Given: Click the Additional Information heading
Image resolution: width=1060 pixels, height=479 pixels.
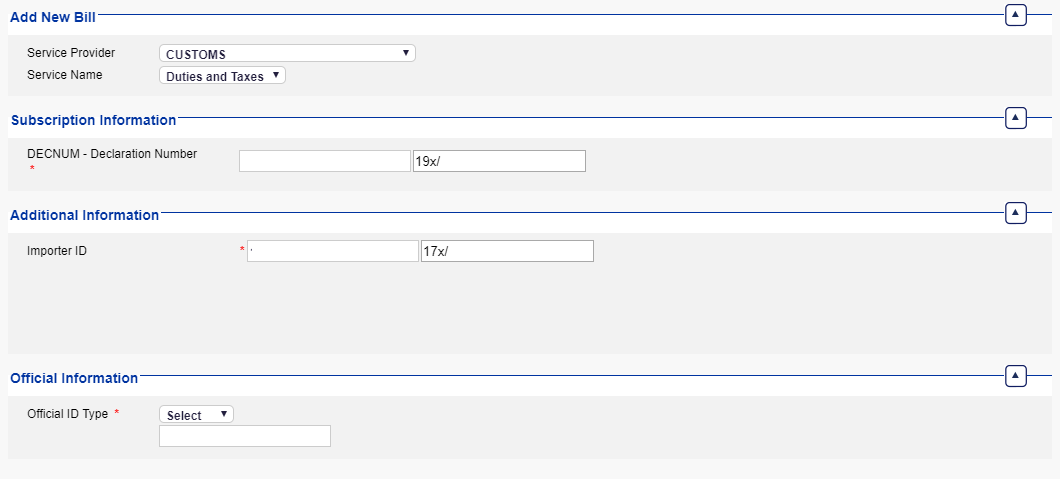Looking at the screenshot, I should (84, 215).
